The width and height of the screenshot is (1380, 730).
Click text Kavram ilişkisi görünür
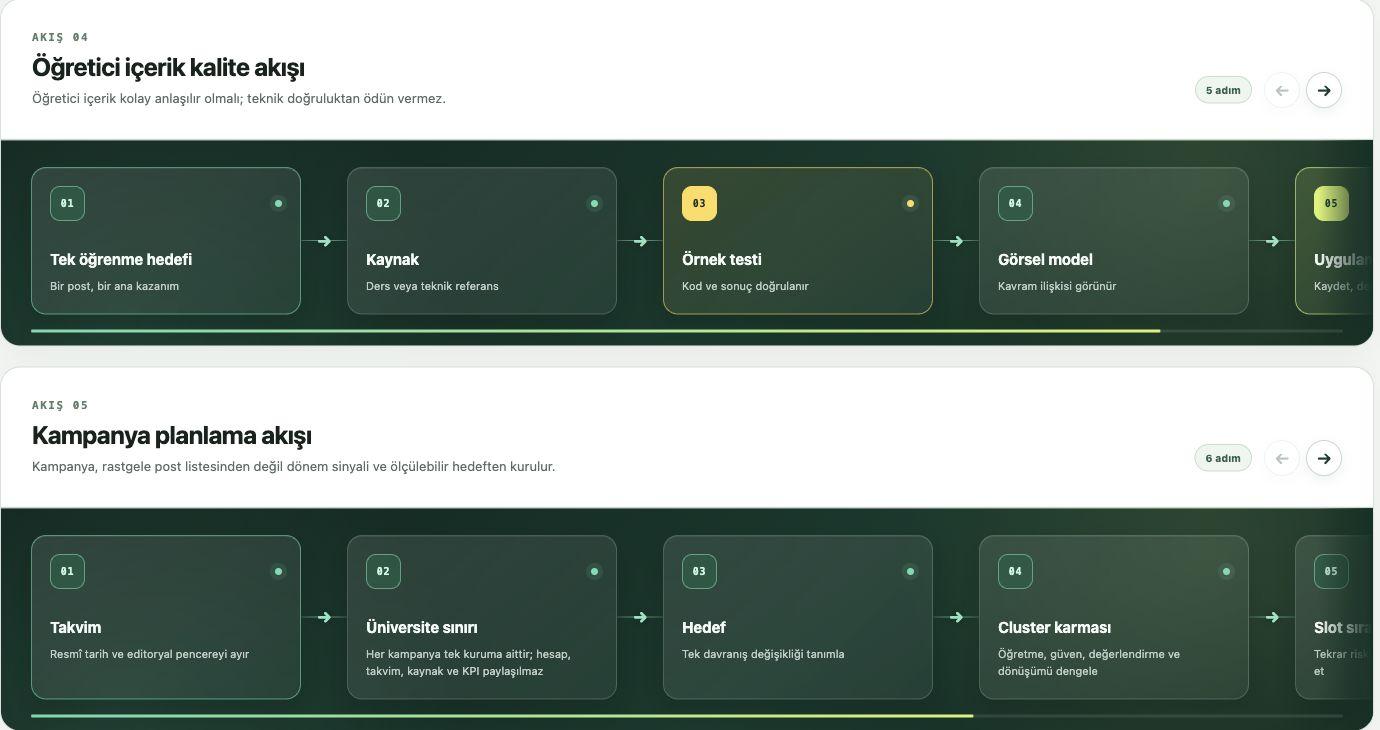(x=1057, y=286)
